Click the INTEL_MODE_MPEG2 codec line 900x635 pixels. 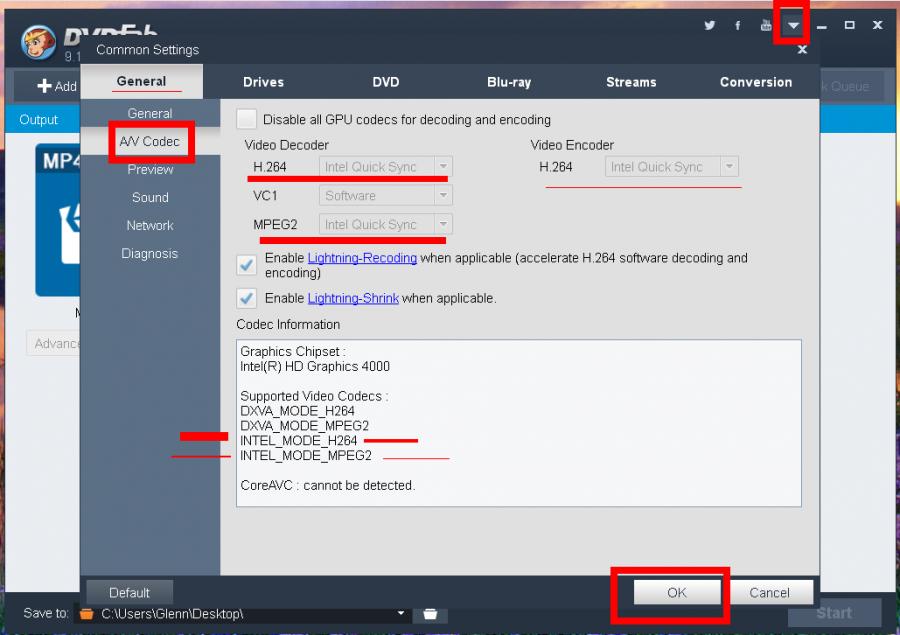coord(306,455)
